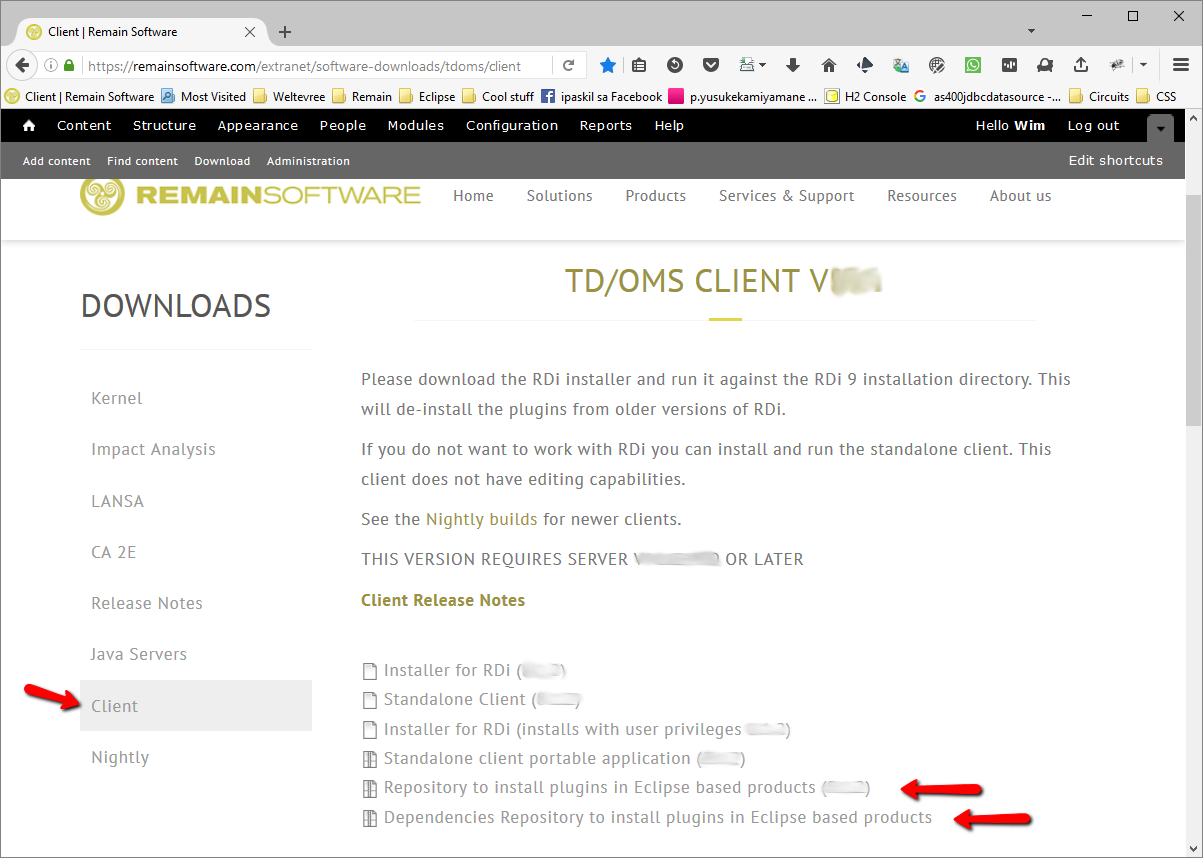The image size is (1203, 858).
Task: Click the Drupal admin home icon
Action: pos(29,126)
